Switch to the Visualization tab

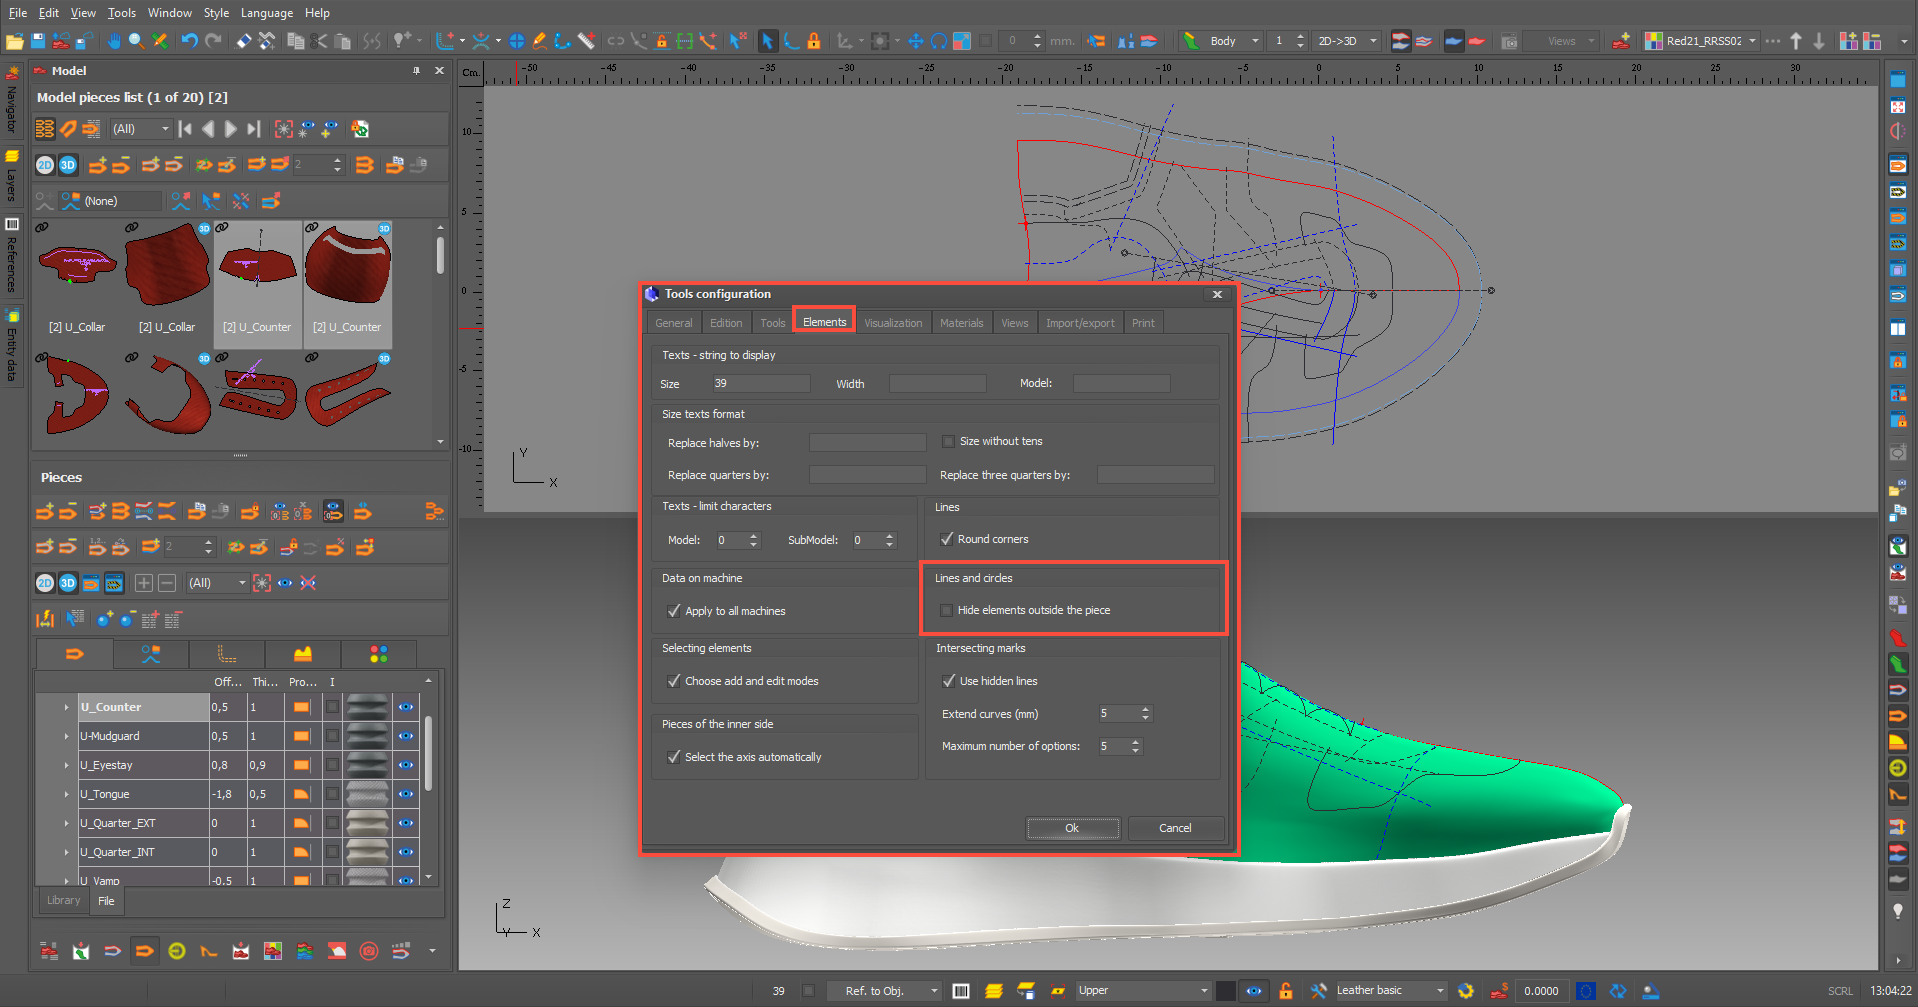tap(893, 323)
